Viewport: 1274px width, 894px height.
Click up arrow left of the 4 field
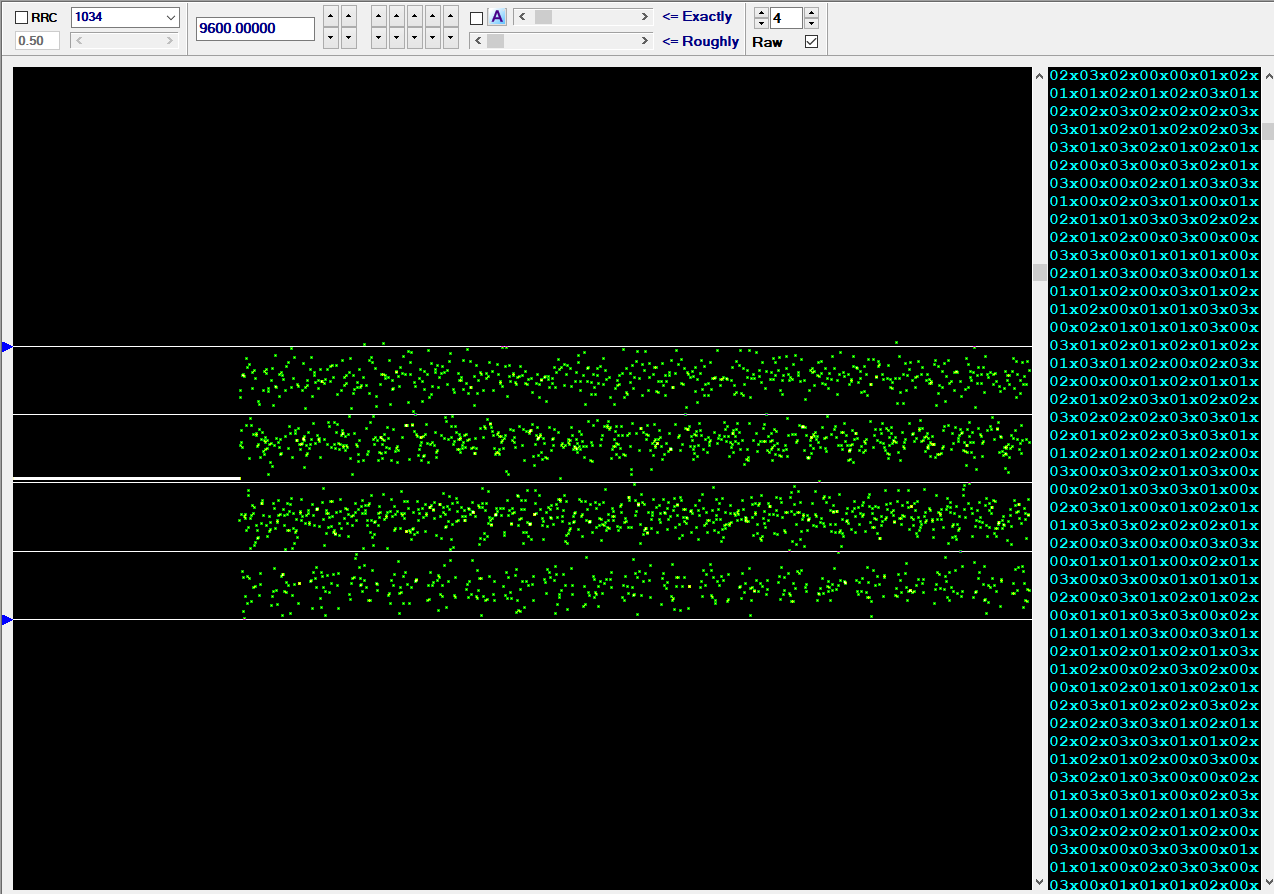coord(761,12)
